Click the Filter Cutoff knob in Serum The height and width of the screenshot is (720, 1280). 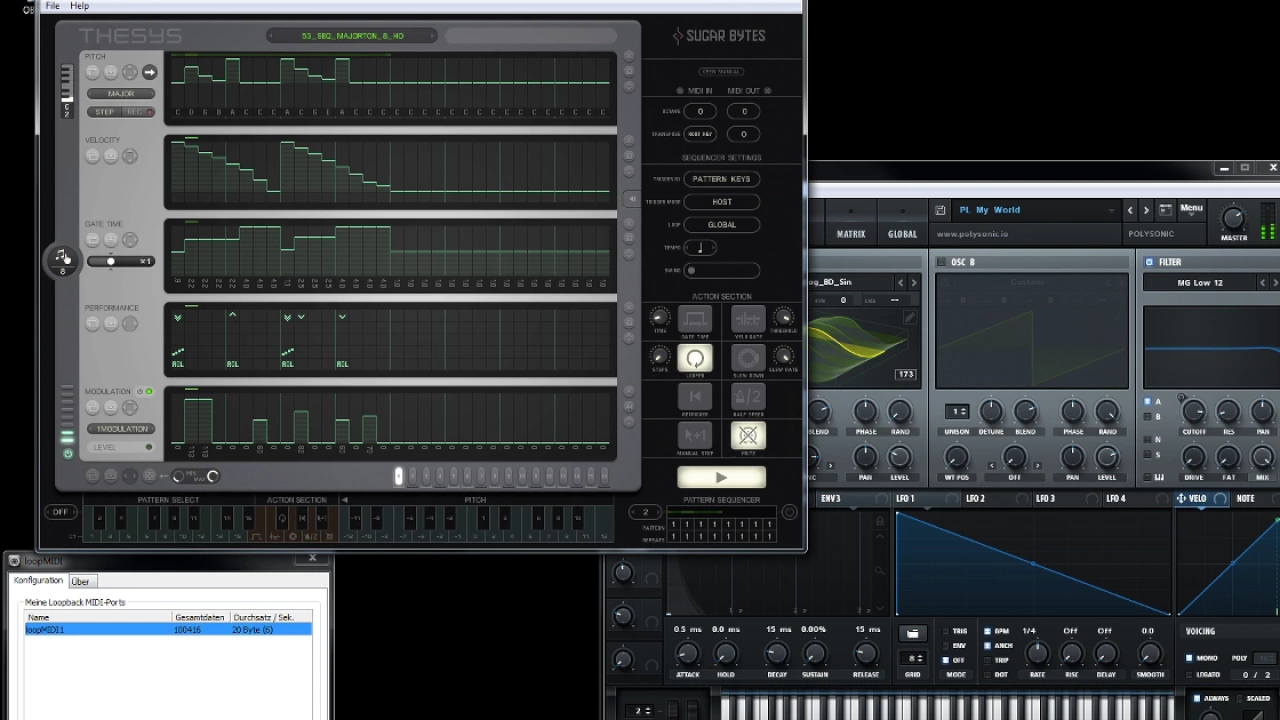click(x=1193, y=412)
